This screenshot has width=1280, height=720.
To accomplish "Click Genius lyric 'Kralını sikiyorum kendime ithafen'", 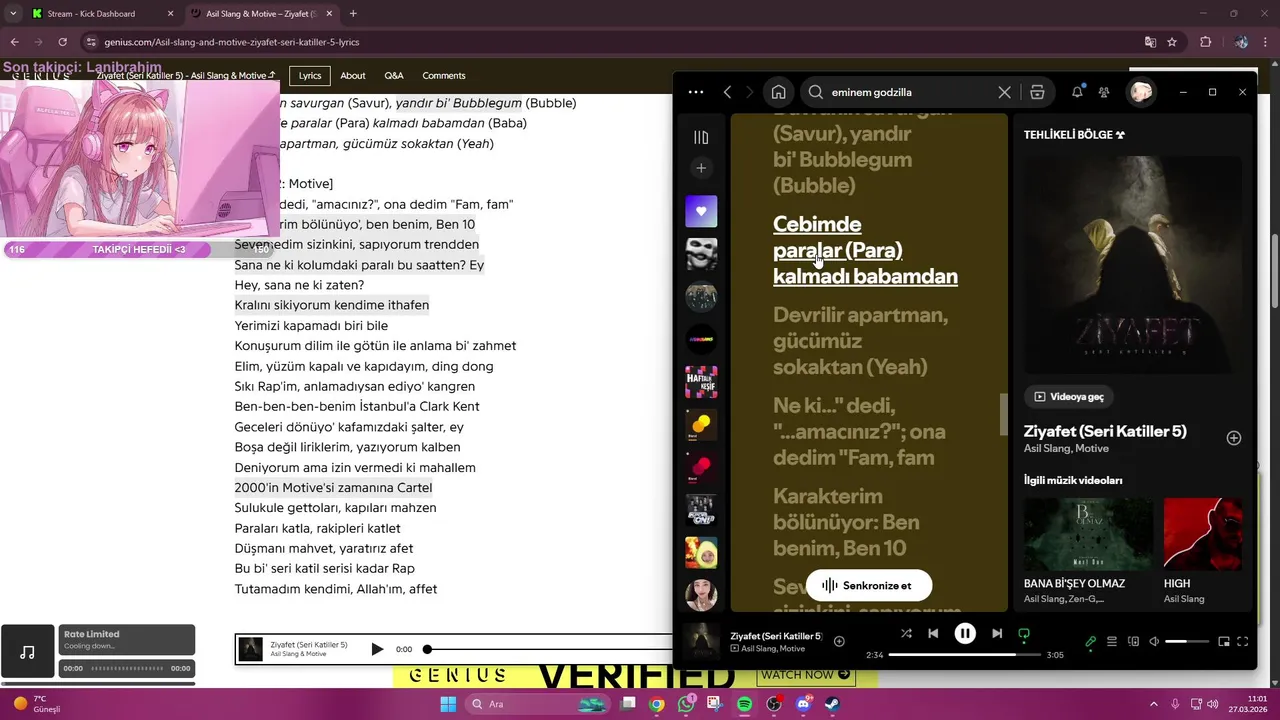I will pos(331,305).
